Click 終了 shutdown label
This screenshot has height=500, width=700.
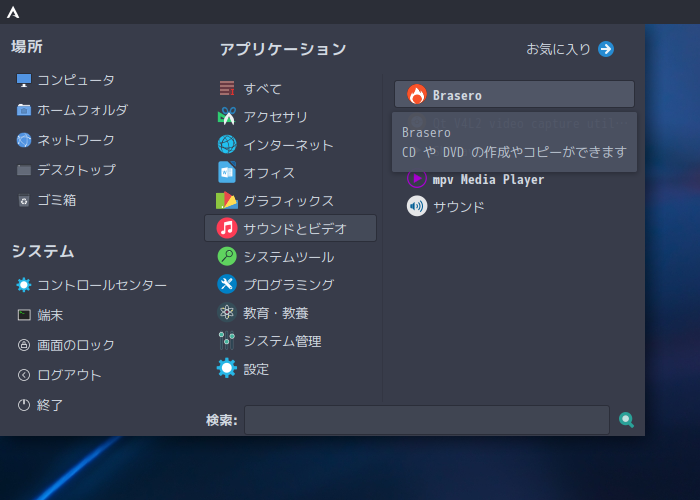(50, 405)
